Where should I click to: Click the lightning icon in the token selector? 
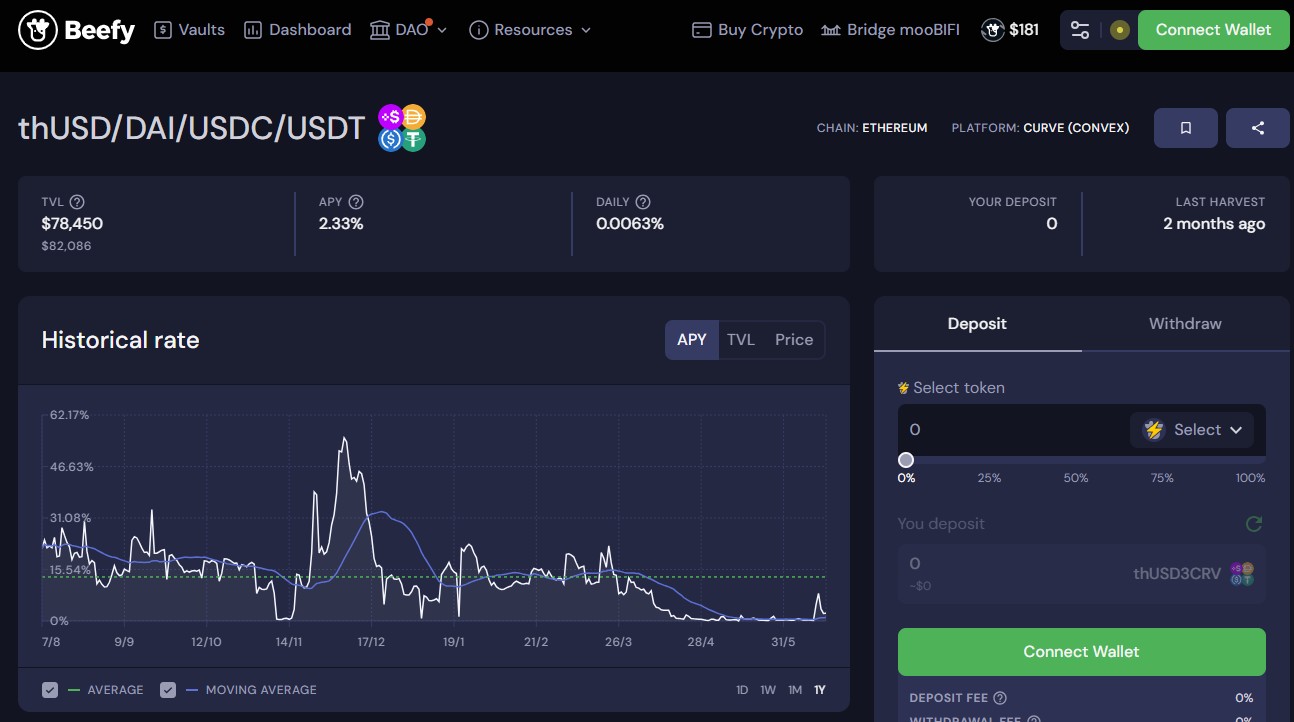pyautogui.click(x=1154, y=430)
